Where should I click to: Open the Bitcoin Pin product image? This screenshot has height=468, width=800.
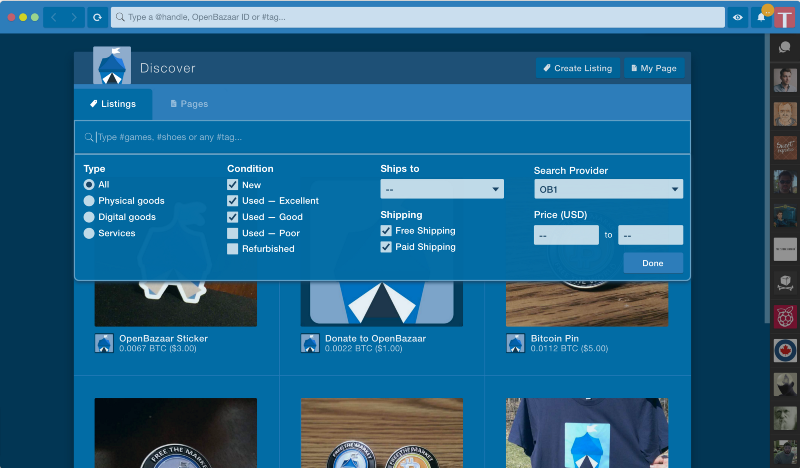pyautogui.click(x=587, y=304)
